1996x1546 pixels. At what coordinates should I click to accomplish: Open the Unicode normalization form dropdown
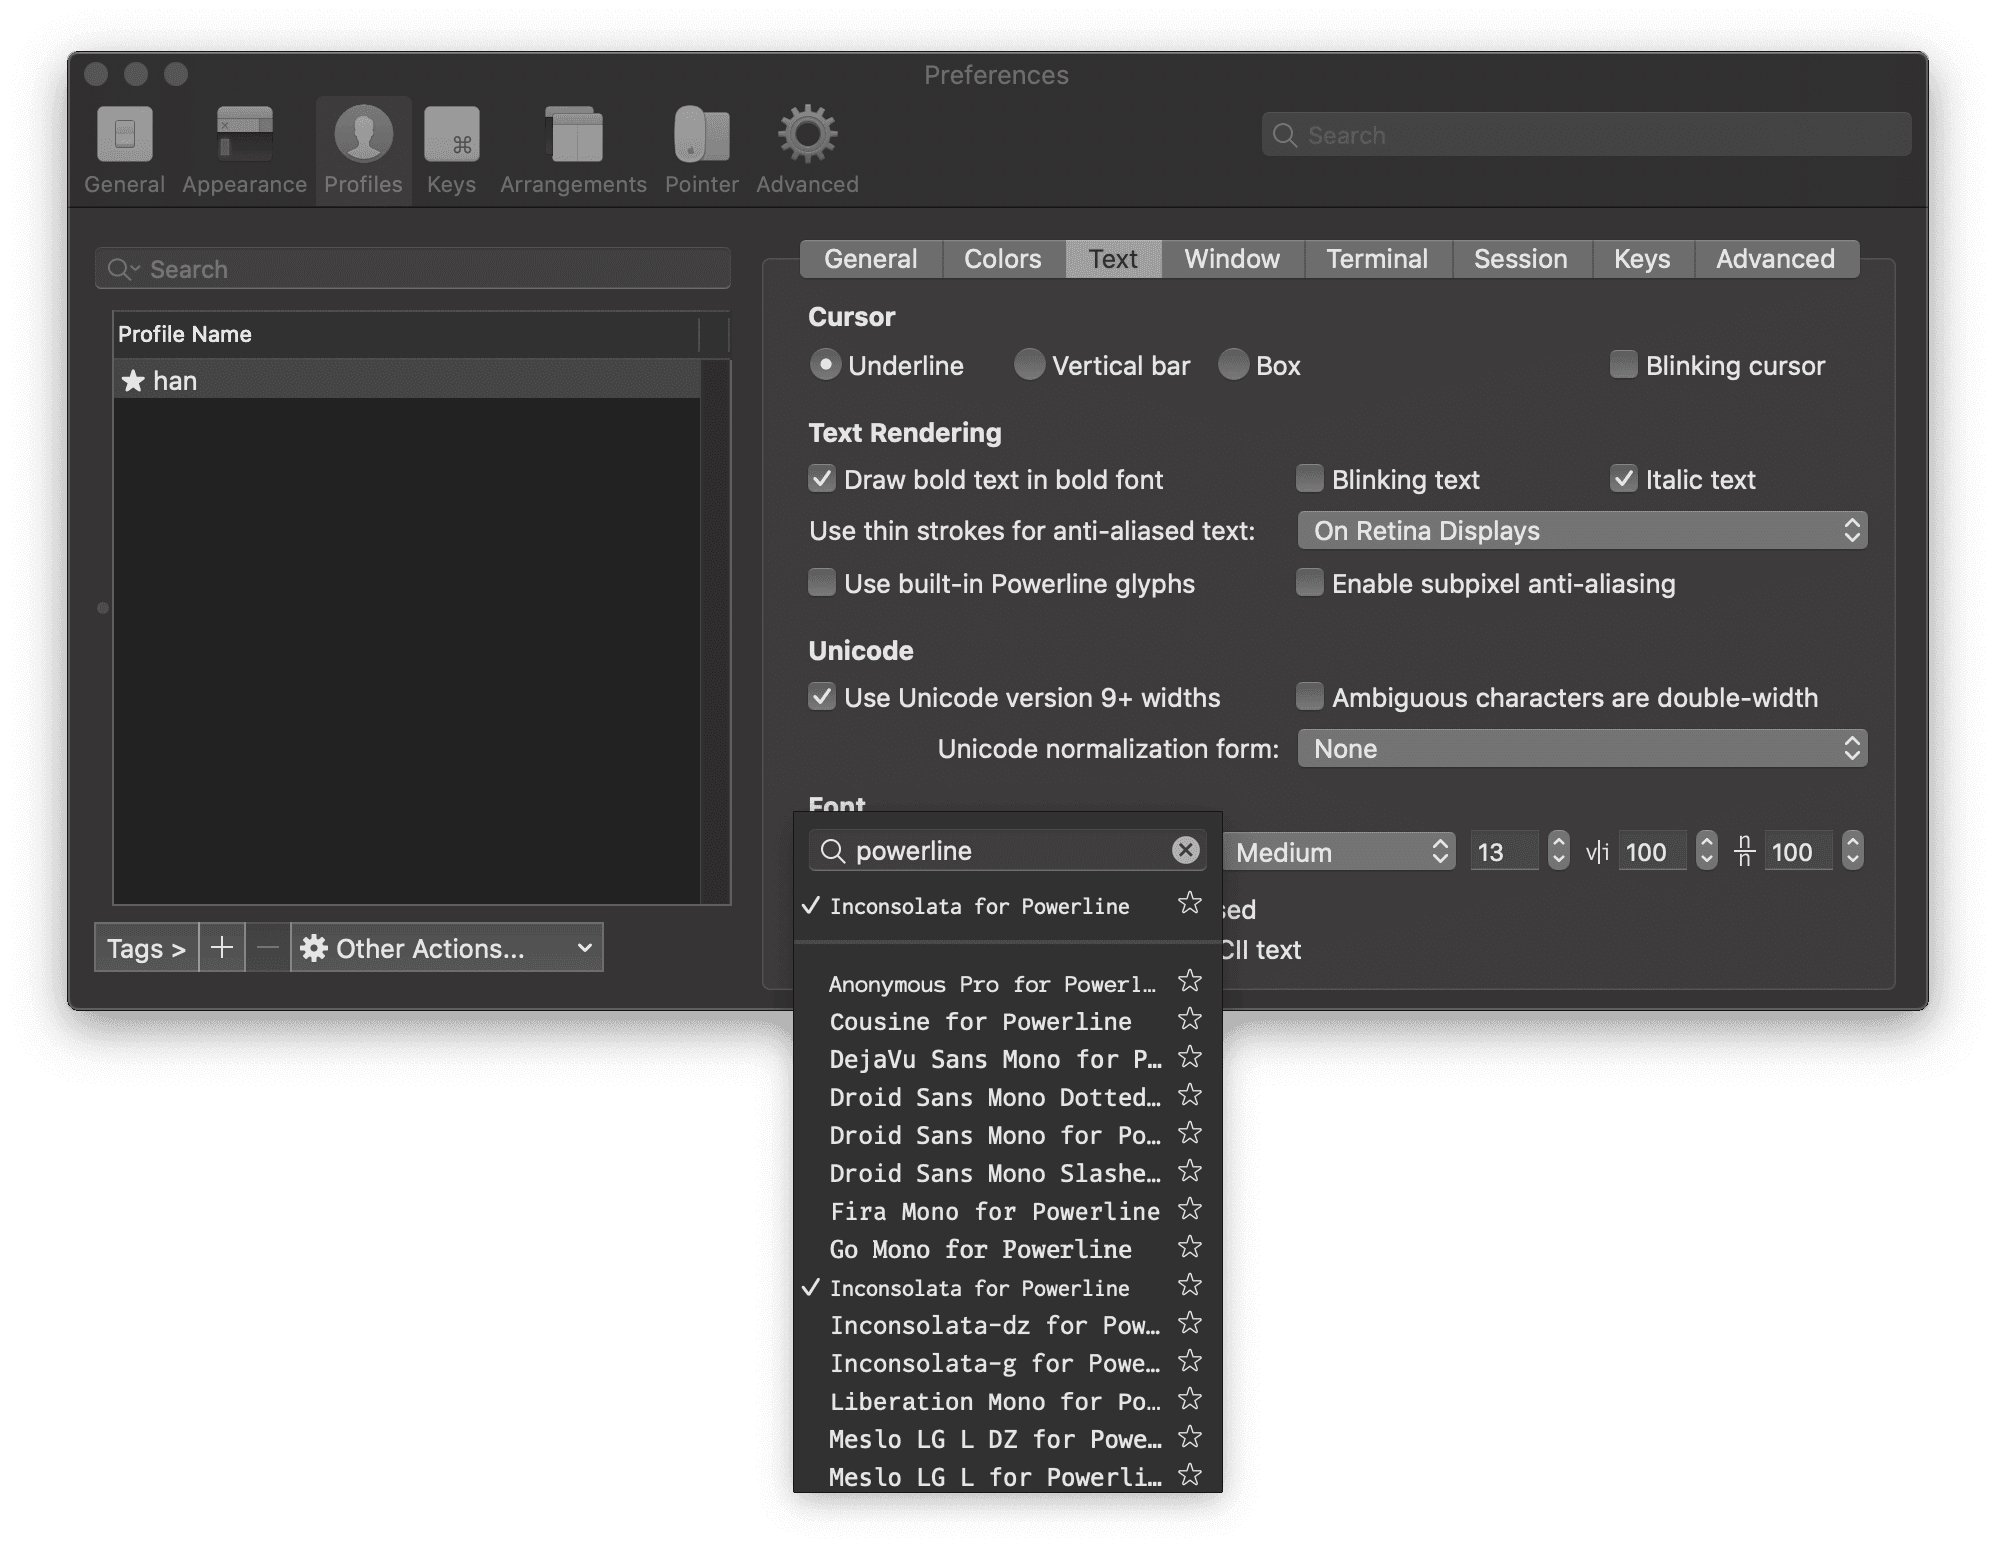(x=1582, y=748)
